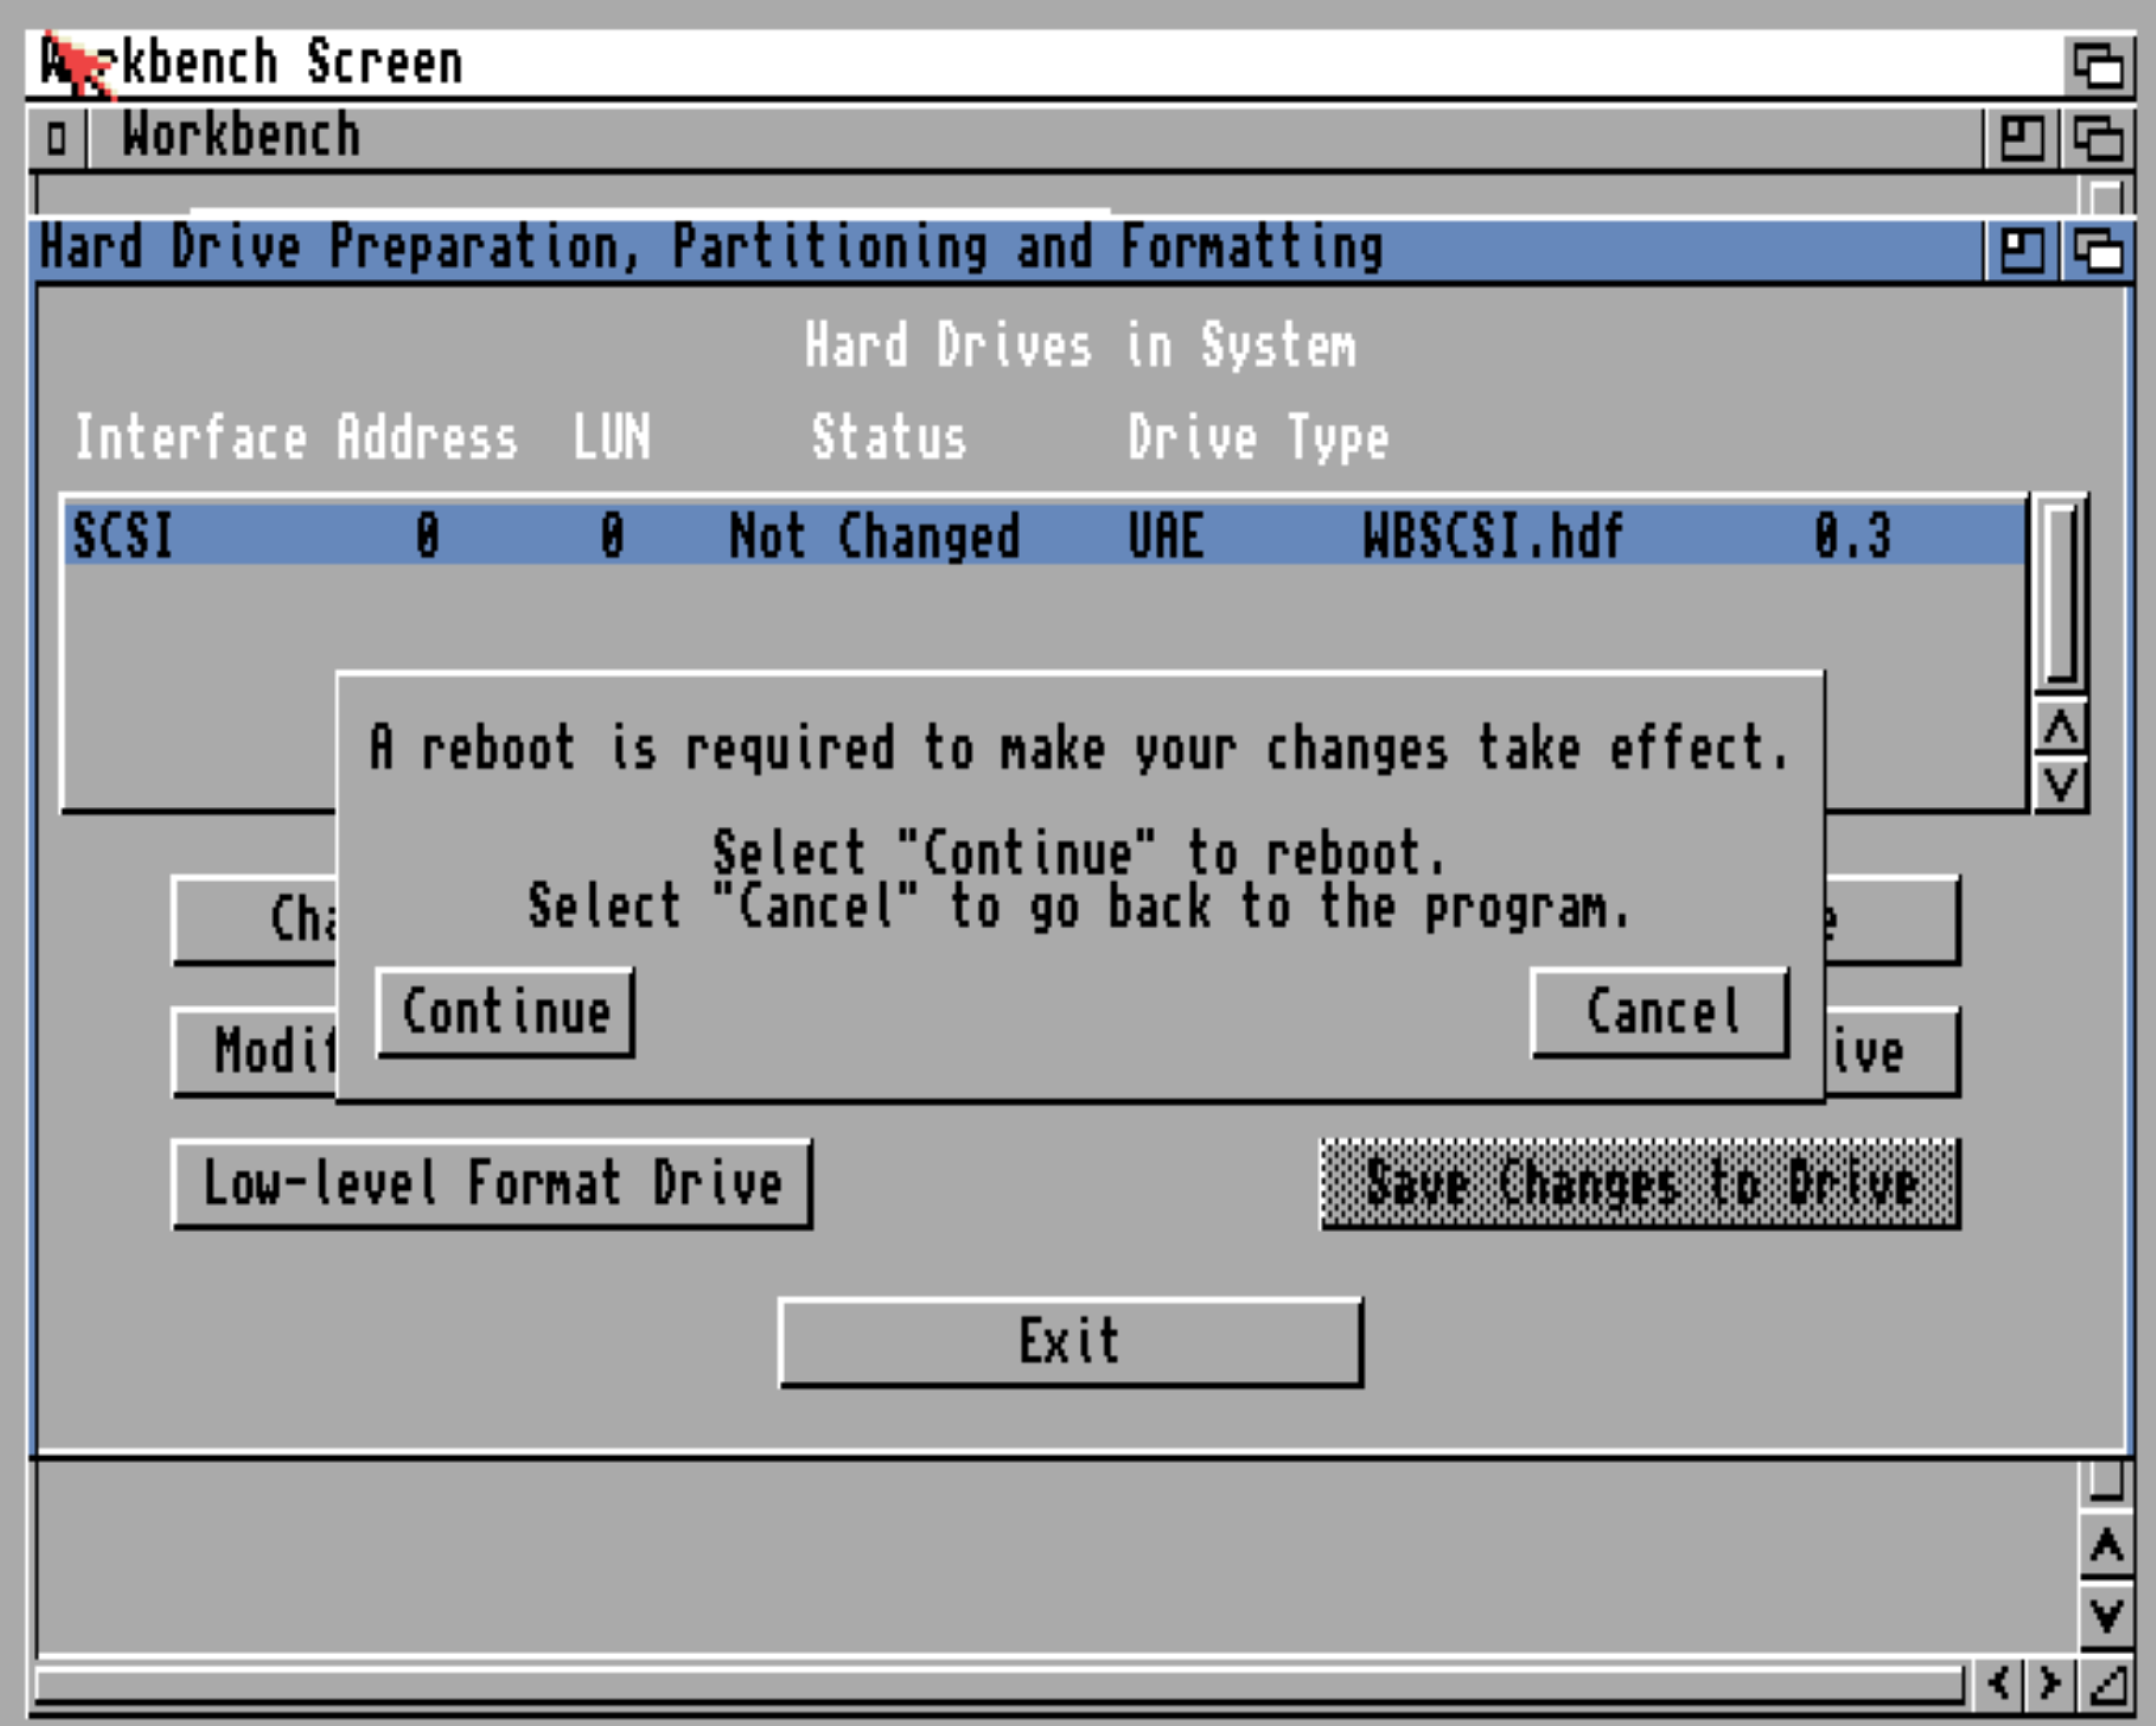The height and width of the screenshot is (1726, 2156).
Task: Click the drive list scrollbar thumb
Action: coord(2061,594)
